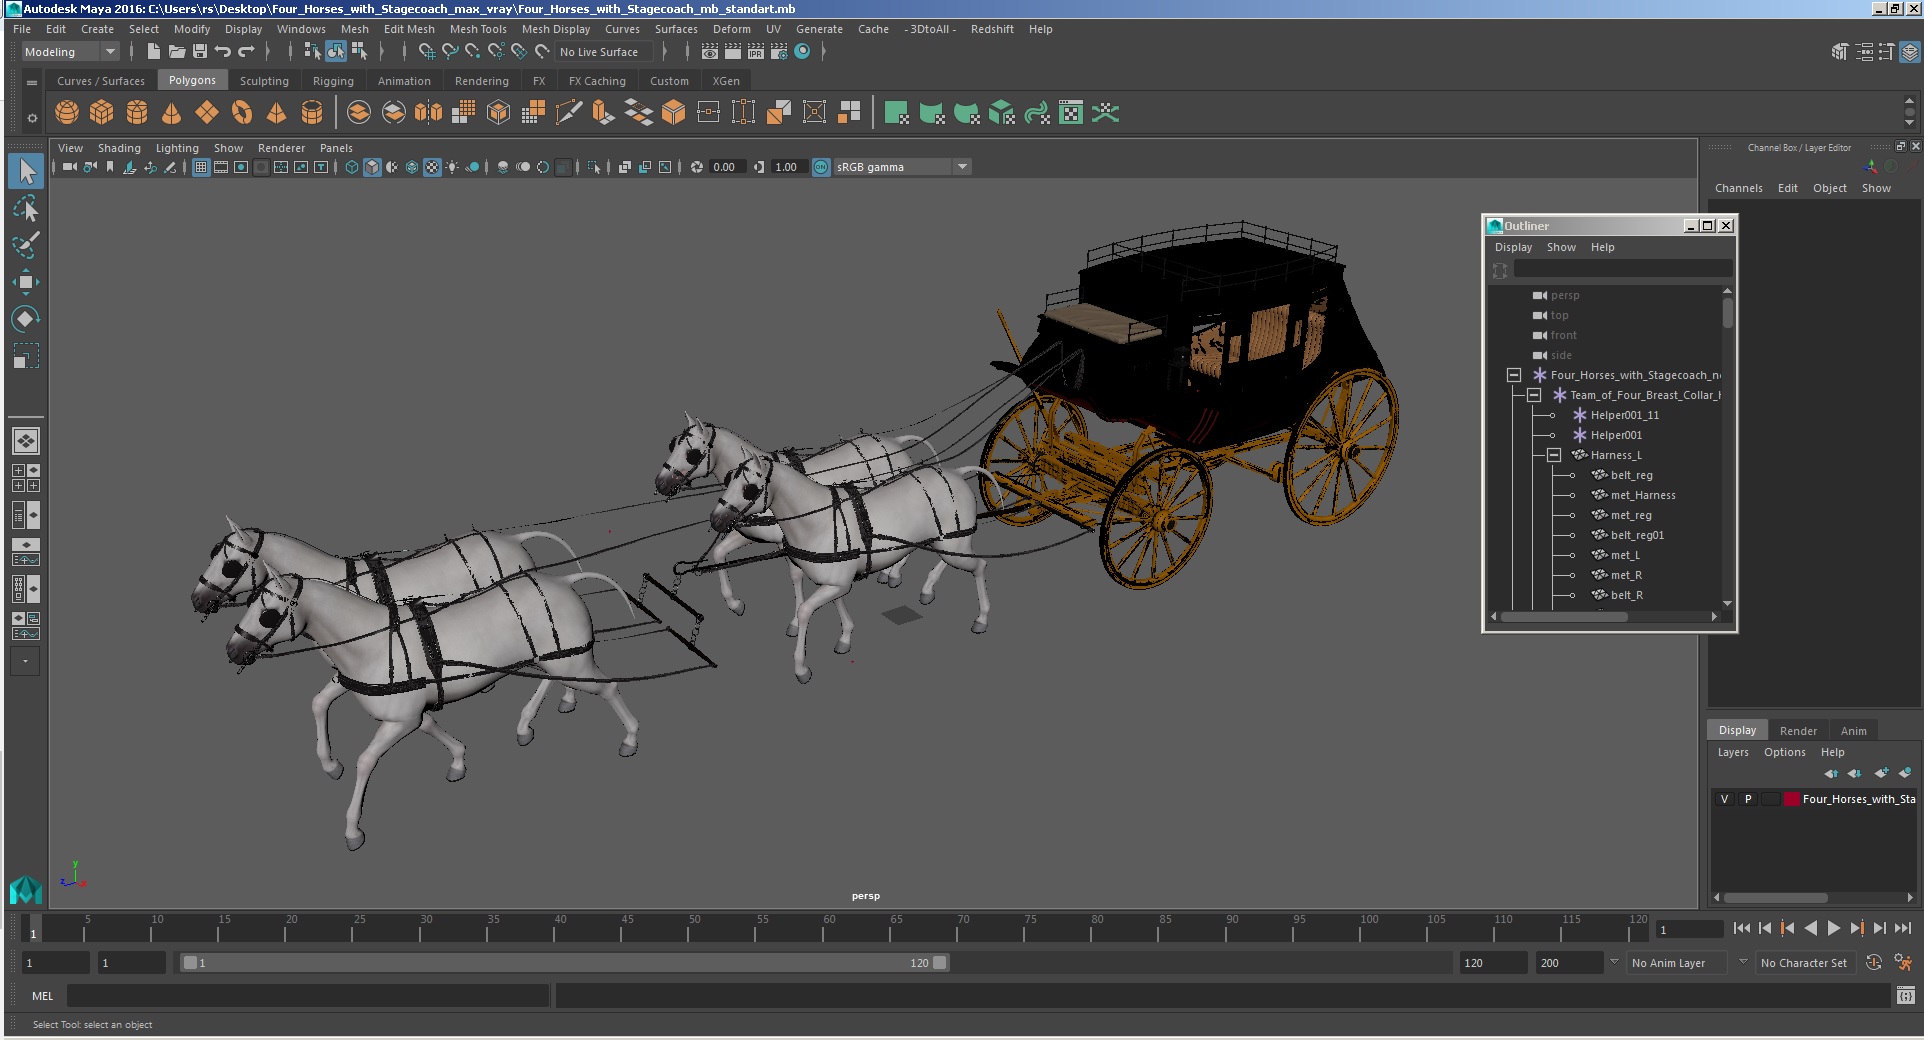1924x1040 pixels.
Task: Click the play forwards button
Action: pos(1833,928)
